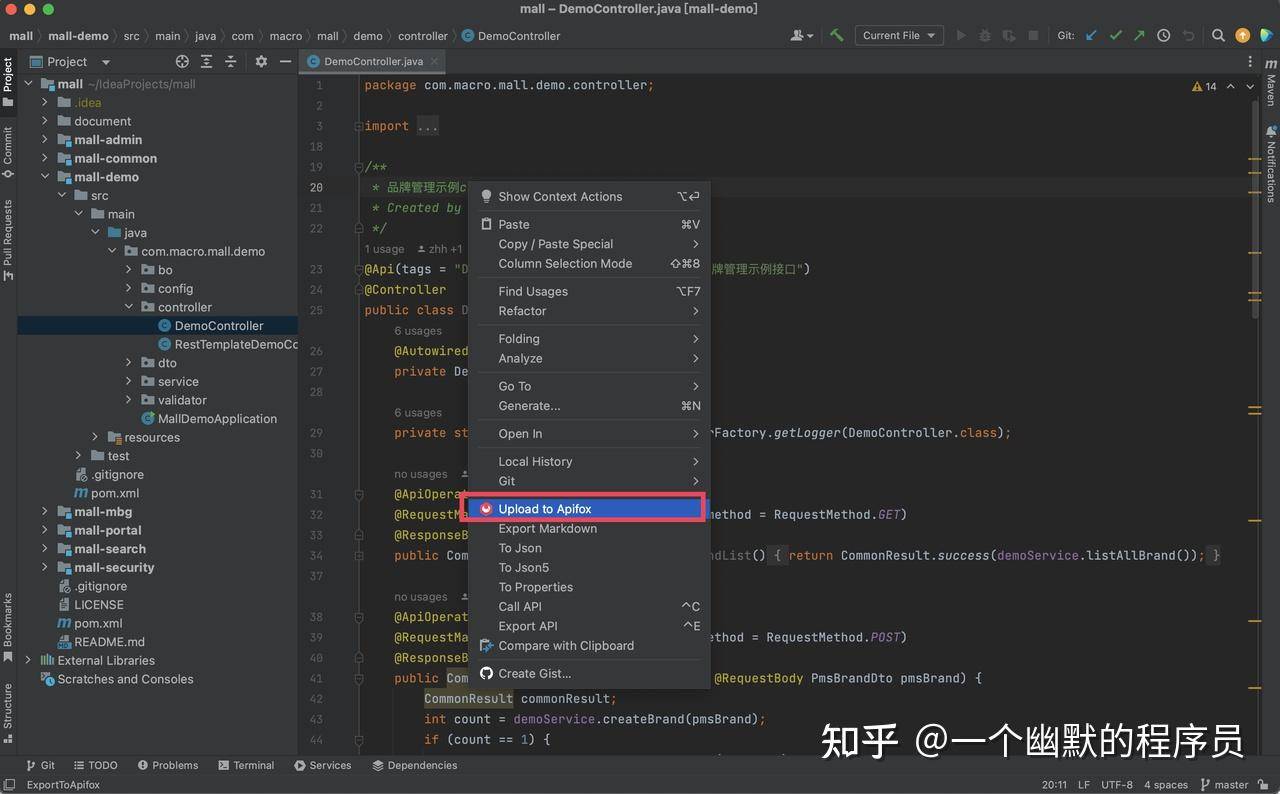The height and width of the screenshot is (794, 1280).
Task: Open the Structure tool window
Action: click(x=8, y=713)
